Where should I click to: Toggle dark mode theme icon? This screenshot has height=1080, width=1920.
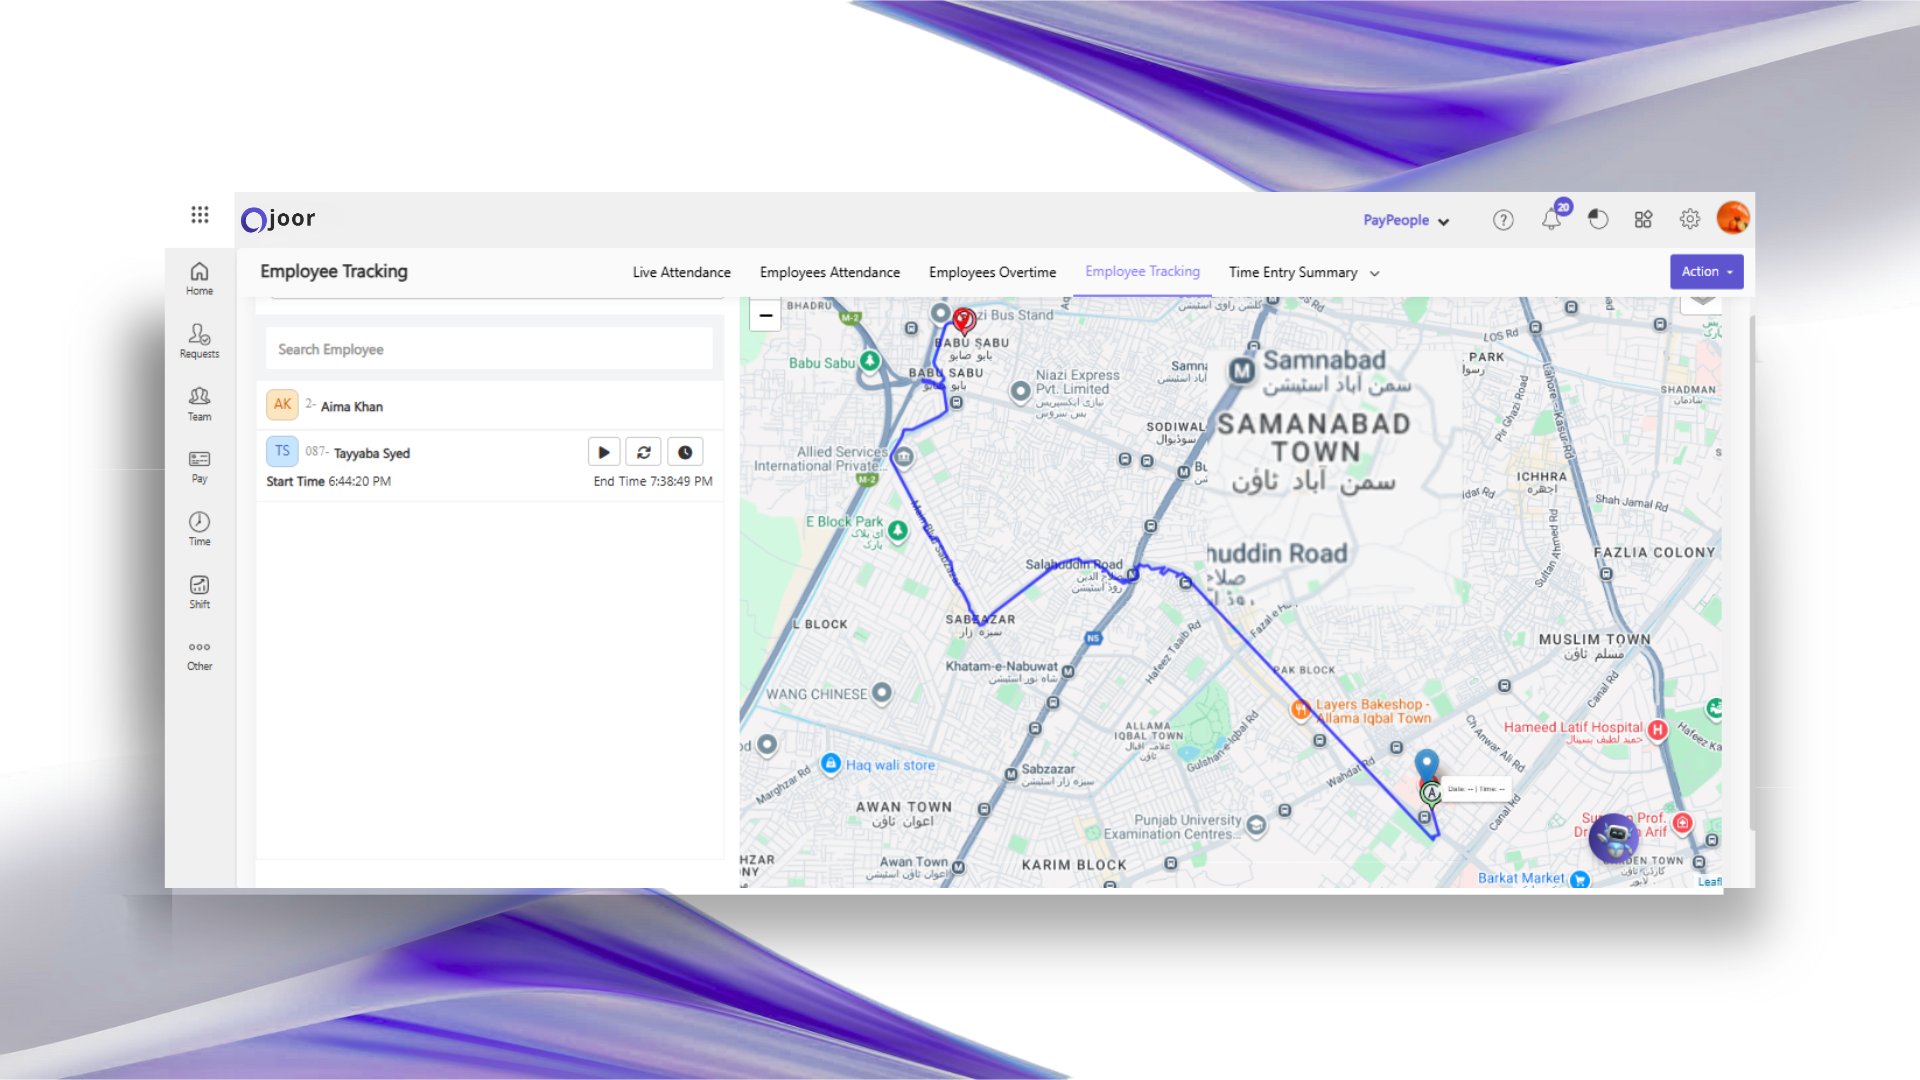(1598, 219)
